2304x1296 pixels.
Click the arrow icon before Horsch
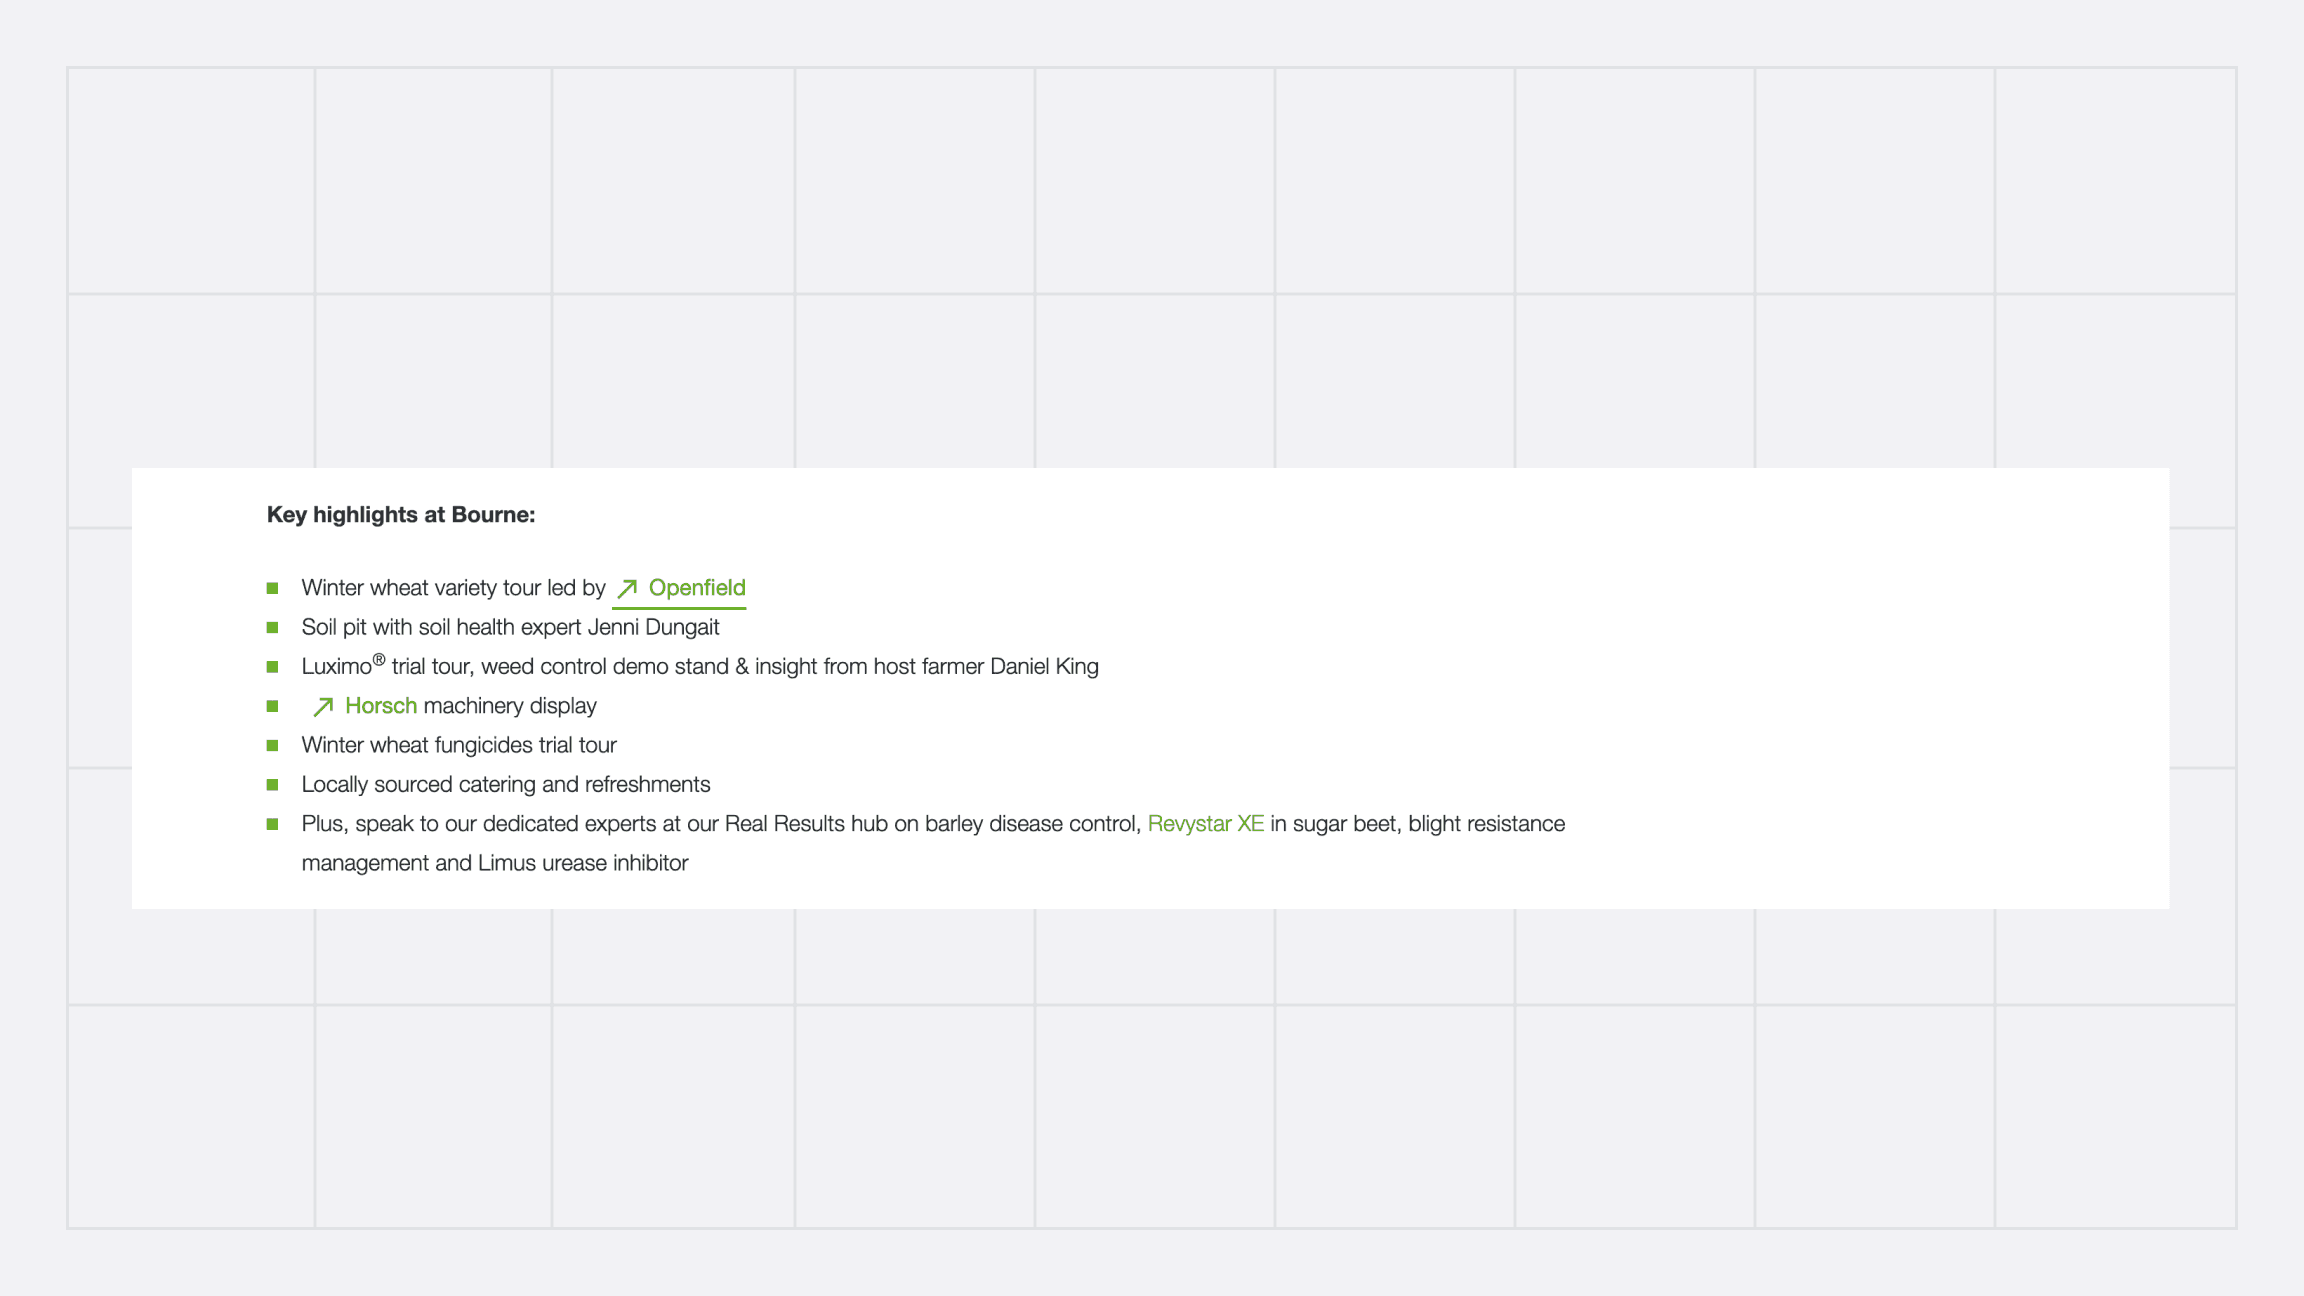coord(323,707)
